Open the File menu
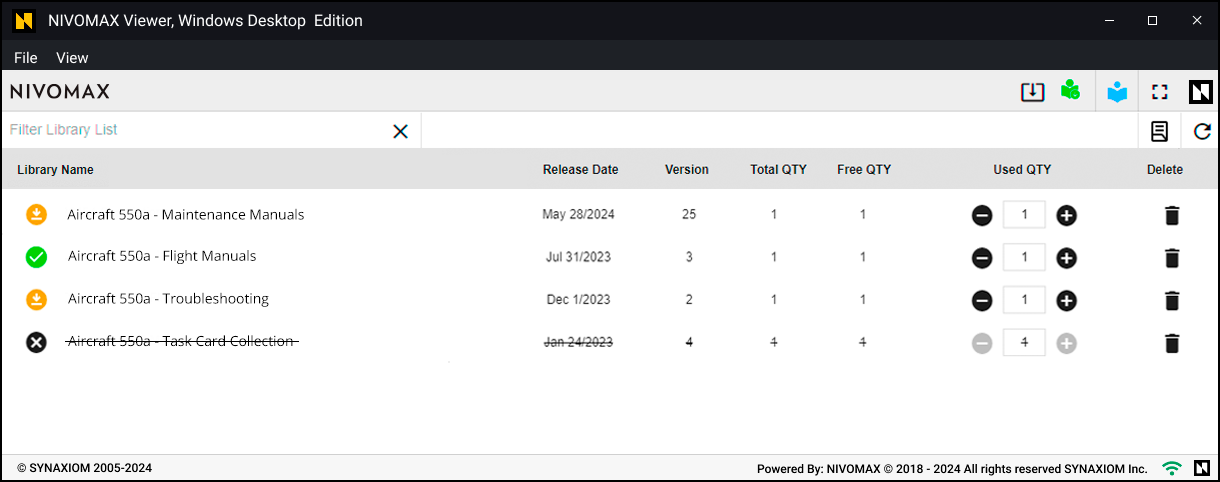The height and width of the screenshot is (482, 1220). (26, 58)
